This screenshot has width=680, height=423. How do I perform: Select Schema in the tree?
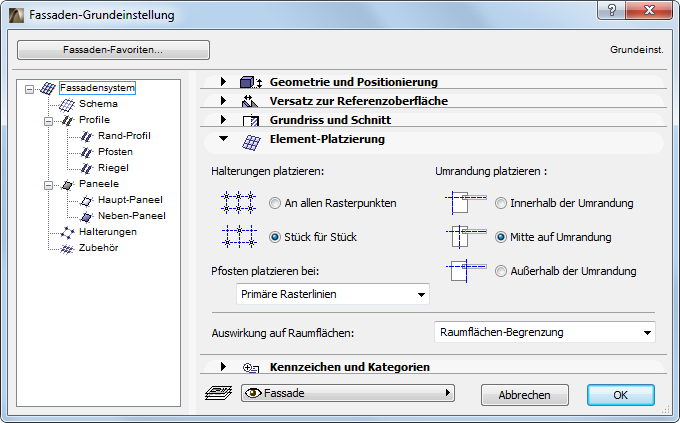pos(98,104)
